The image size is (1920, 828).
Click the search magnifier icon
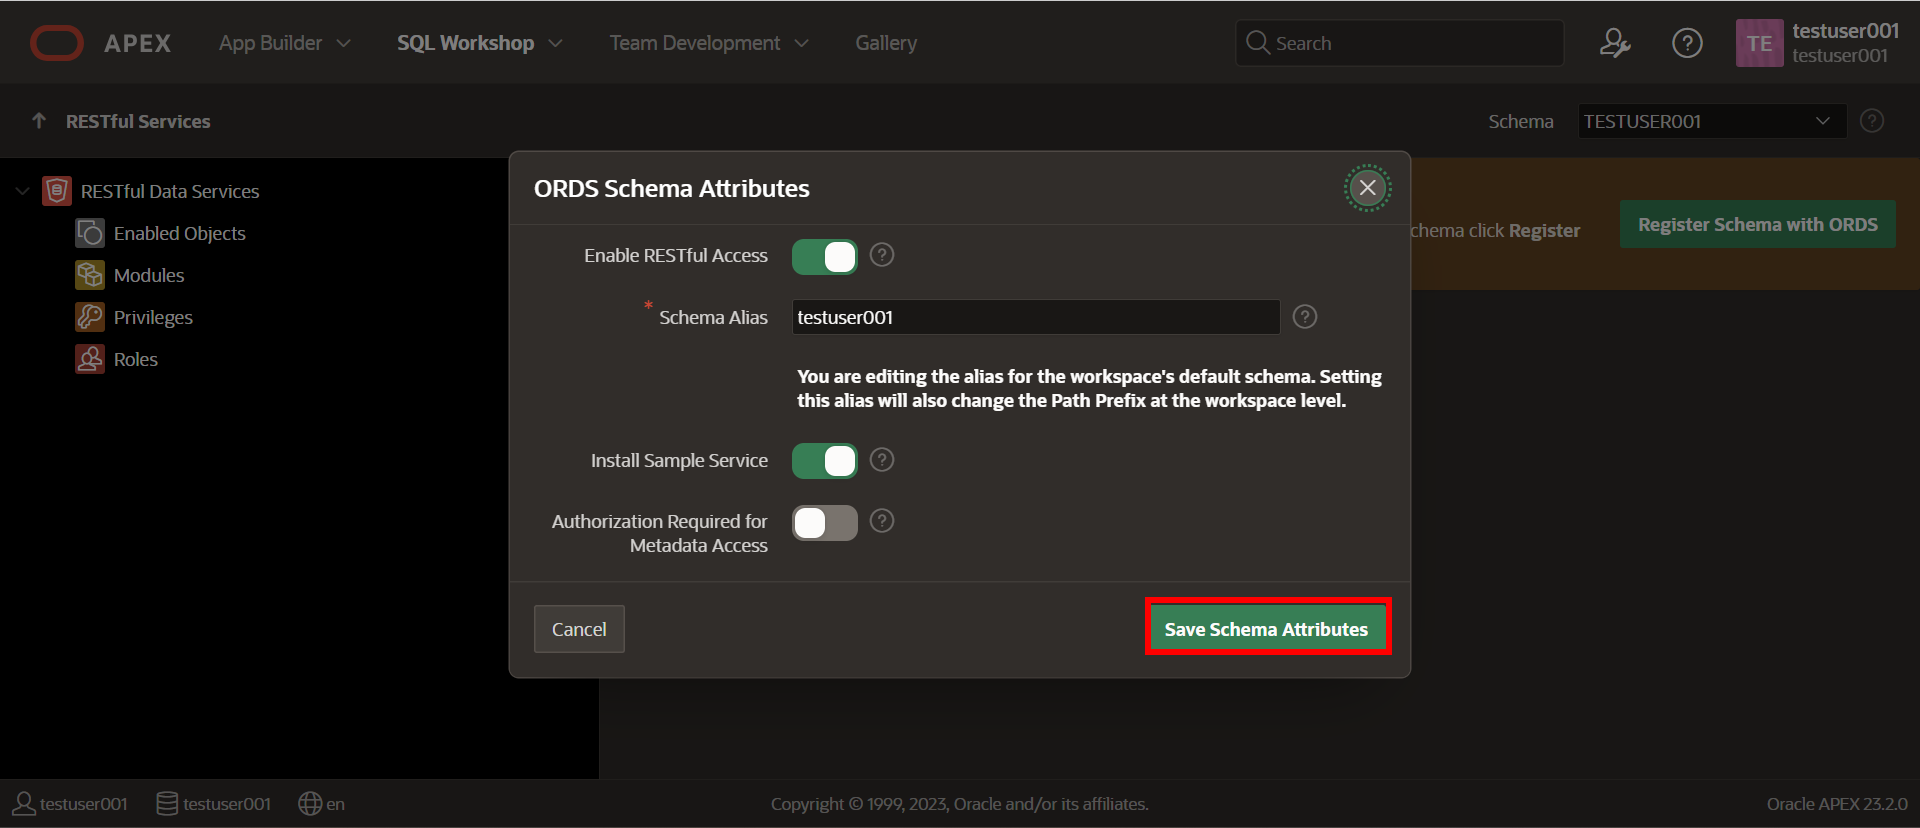pyautogui.click(x=1257, y=43)
